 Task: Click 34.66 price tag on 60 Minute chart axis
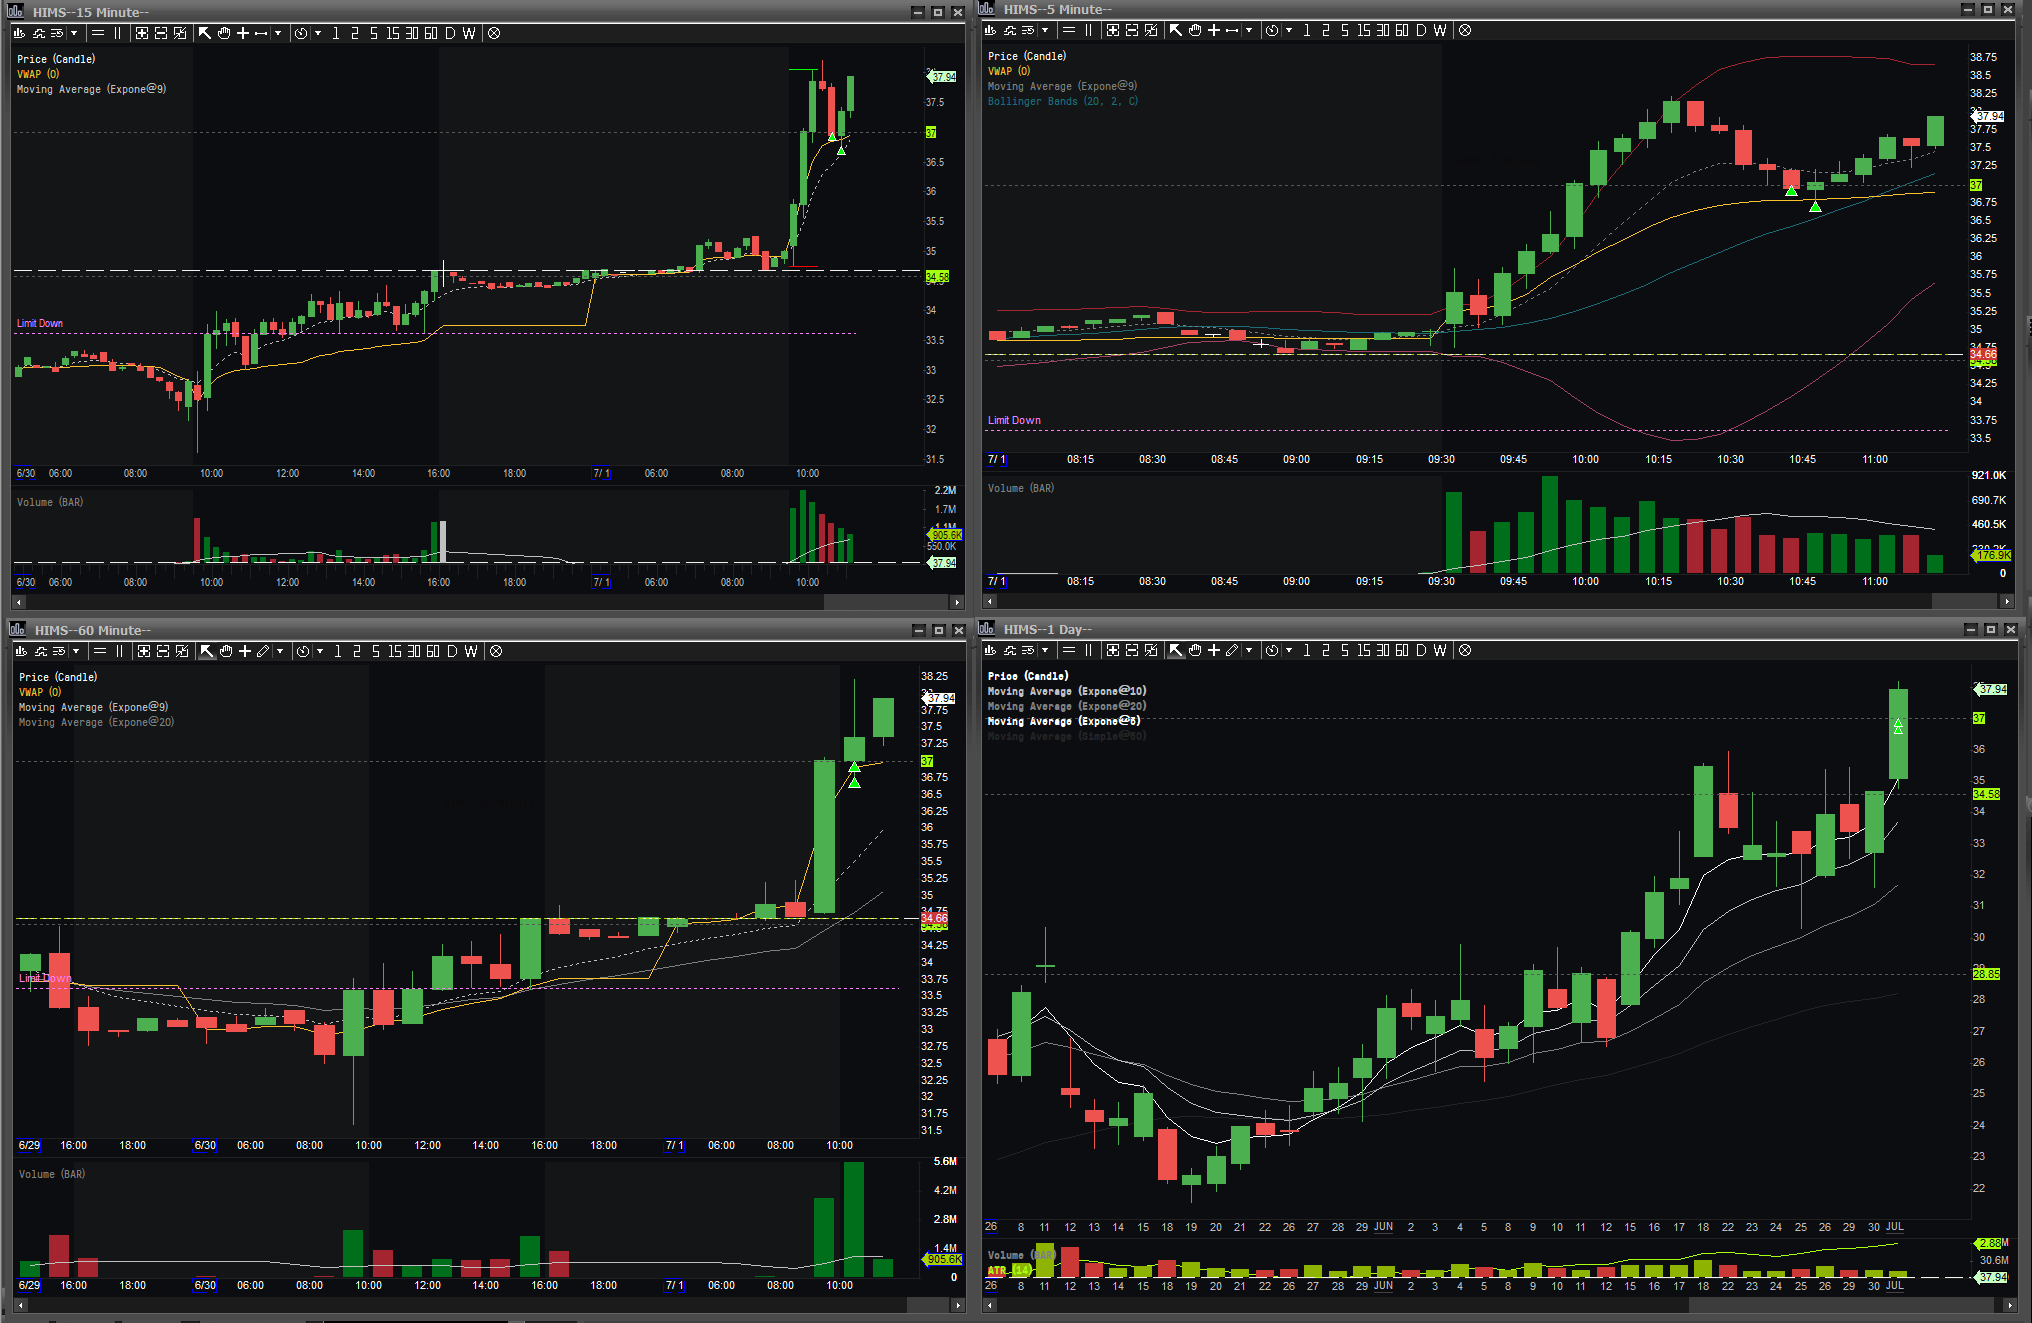934,918
